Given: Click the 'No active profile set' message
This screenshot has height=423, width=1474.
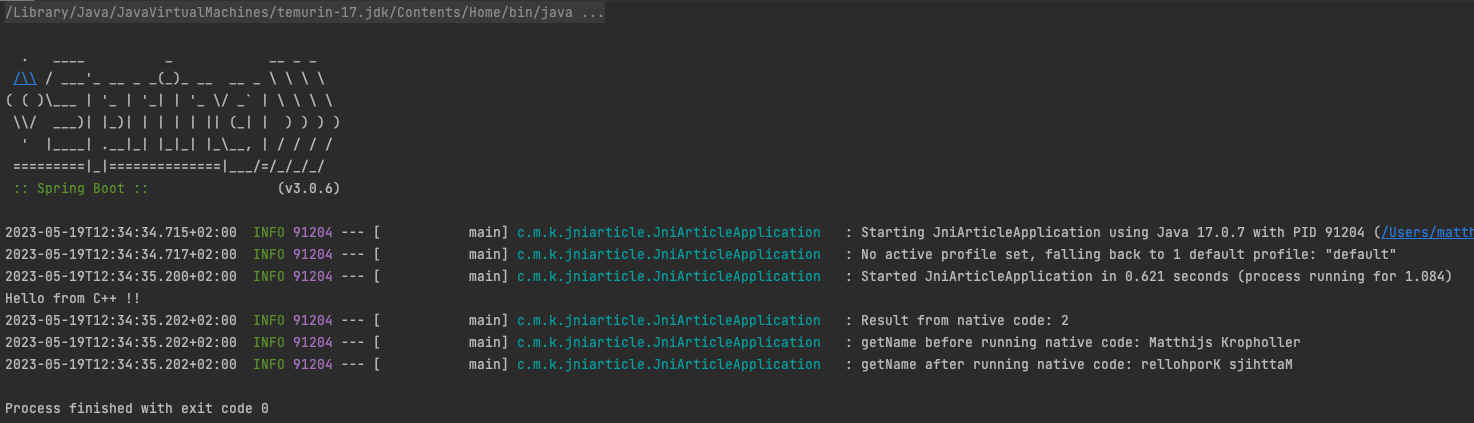Looking at the screenshot, I should 1128,254.
